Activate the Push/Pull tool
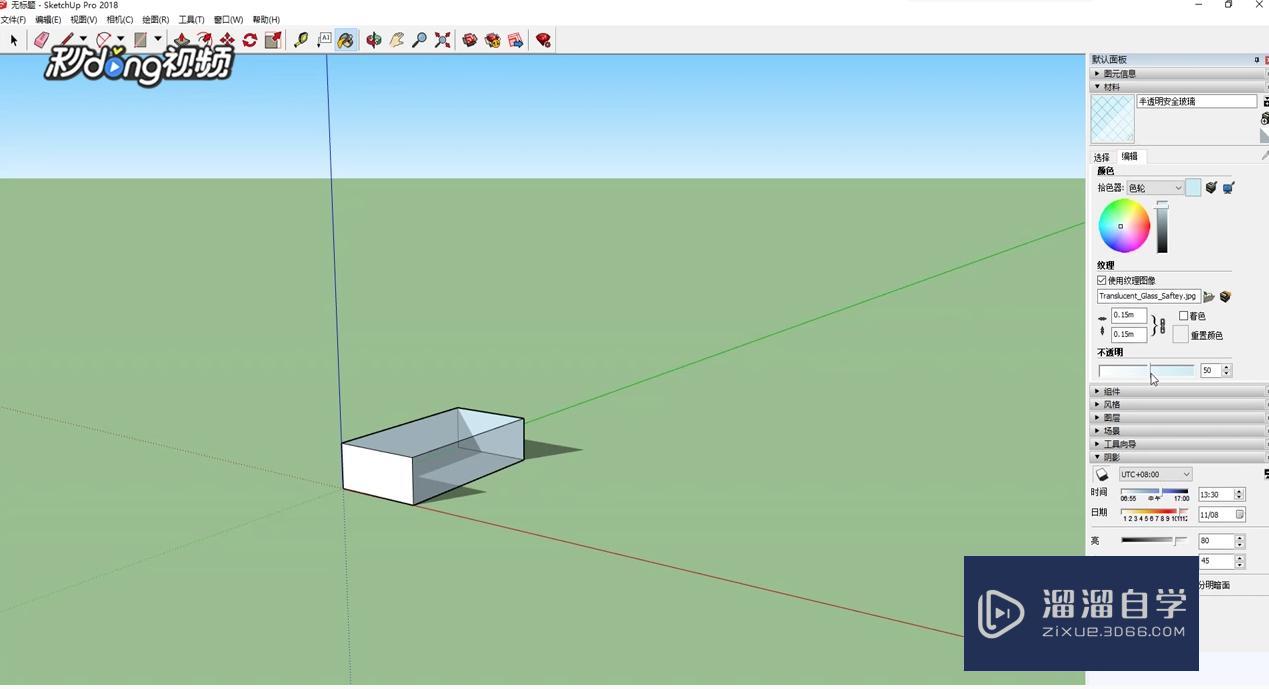Screen dimensions: 1269x689 pyautogui.click(x=181, y=40)
